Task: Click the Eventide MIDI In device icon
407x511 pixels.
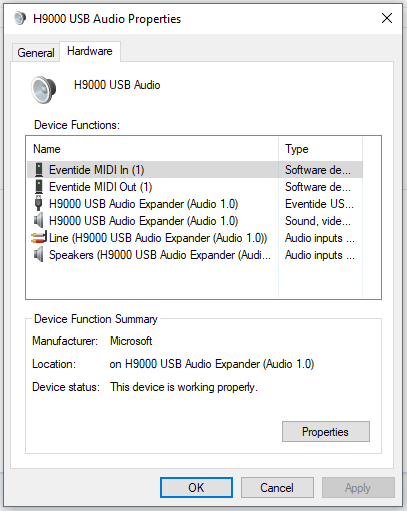Action: (39, 170)
